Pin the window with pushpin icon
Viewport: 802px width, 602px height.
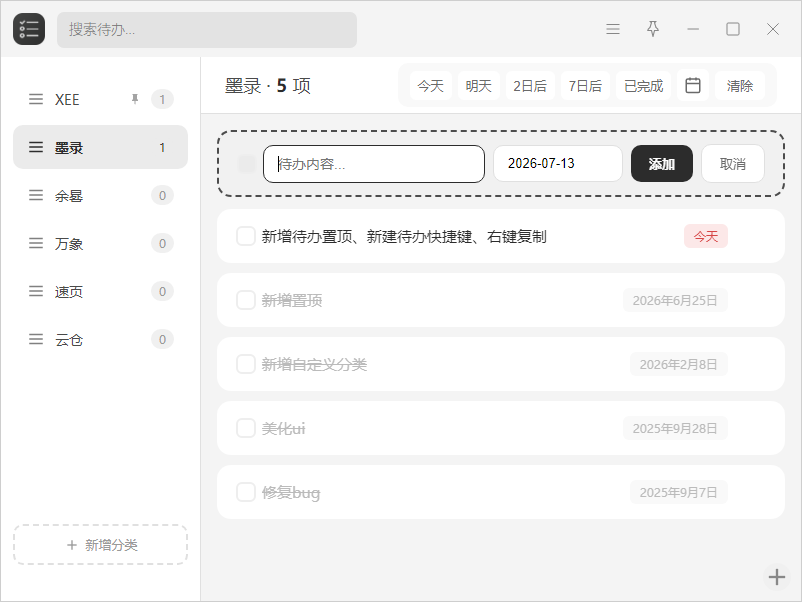(653, 29)
